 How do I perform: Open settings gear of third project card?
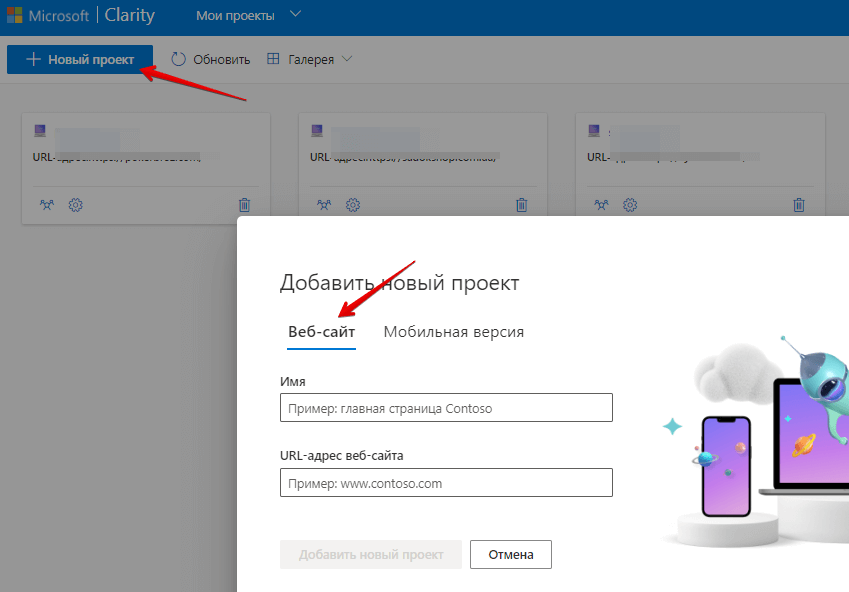point(630,205)
